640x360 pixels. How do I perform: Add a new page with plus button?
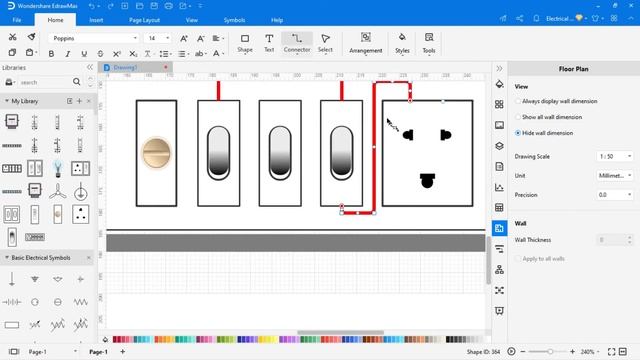coord(122,351)
